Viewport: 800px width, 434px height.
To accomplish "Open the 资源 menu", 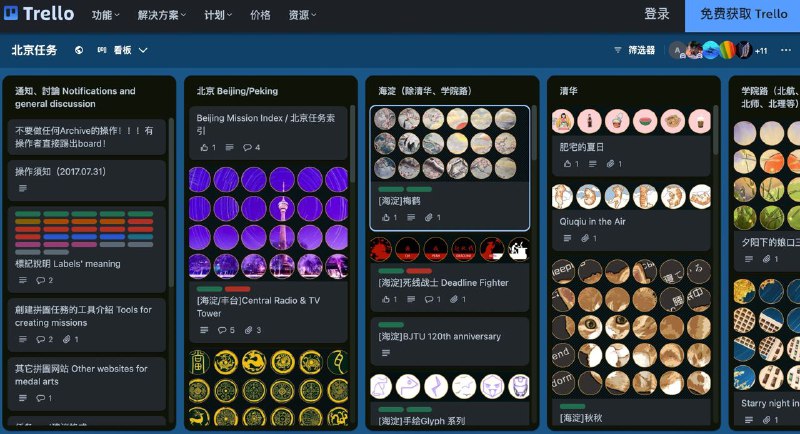I will (302, 15).
